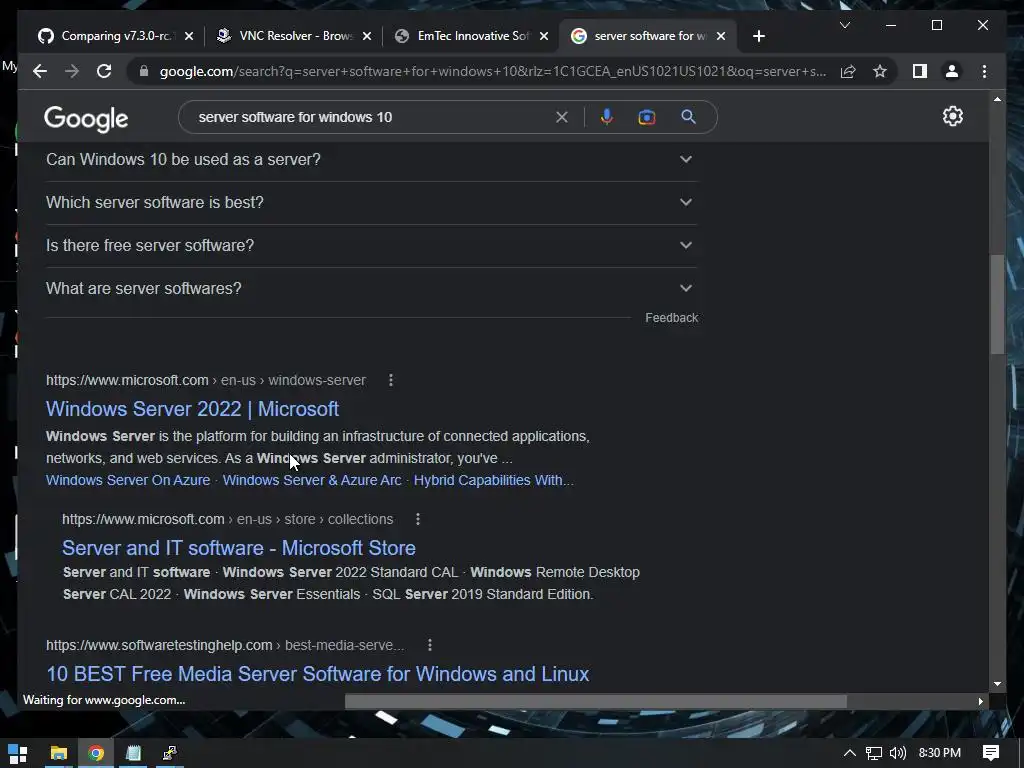Open Server and IT software - Microsoft Store
1024x768 pixels.
point(239,548)
